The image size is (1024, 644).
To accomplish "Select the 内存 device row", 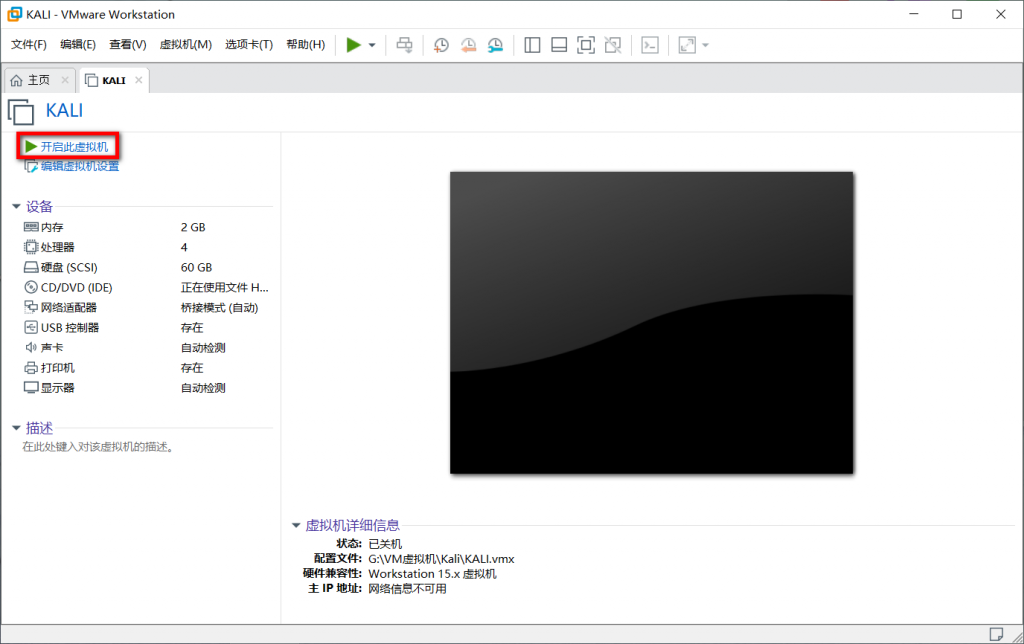I will pyautogui.click(x=147, y=227).
